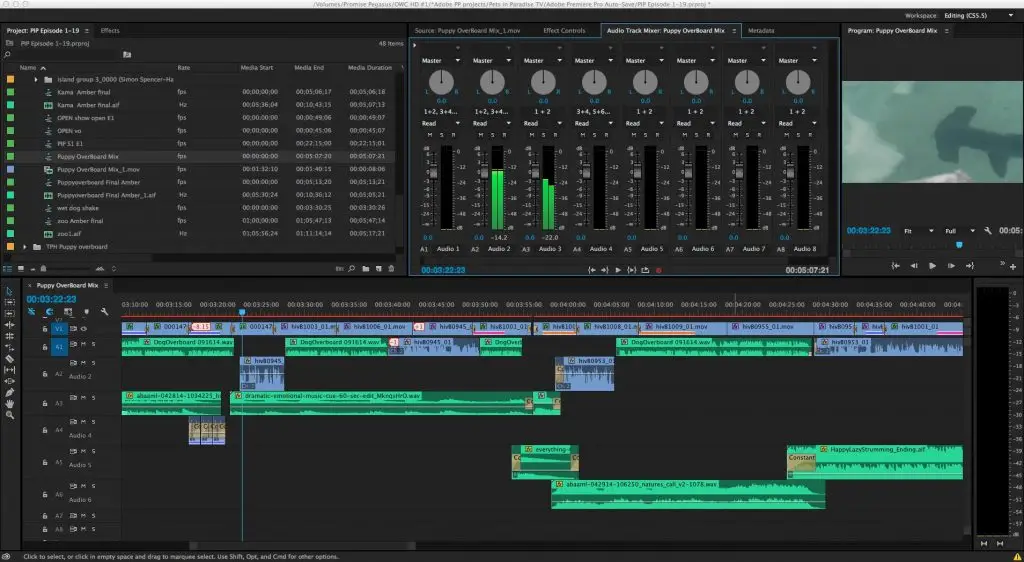Click the record button in Audio Track Mixer

pyautogui.click(x=658, y=270)
